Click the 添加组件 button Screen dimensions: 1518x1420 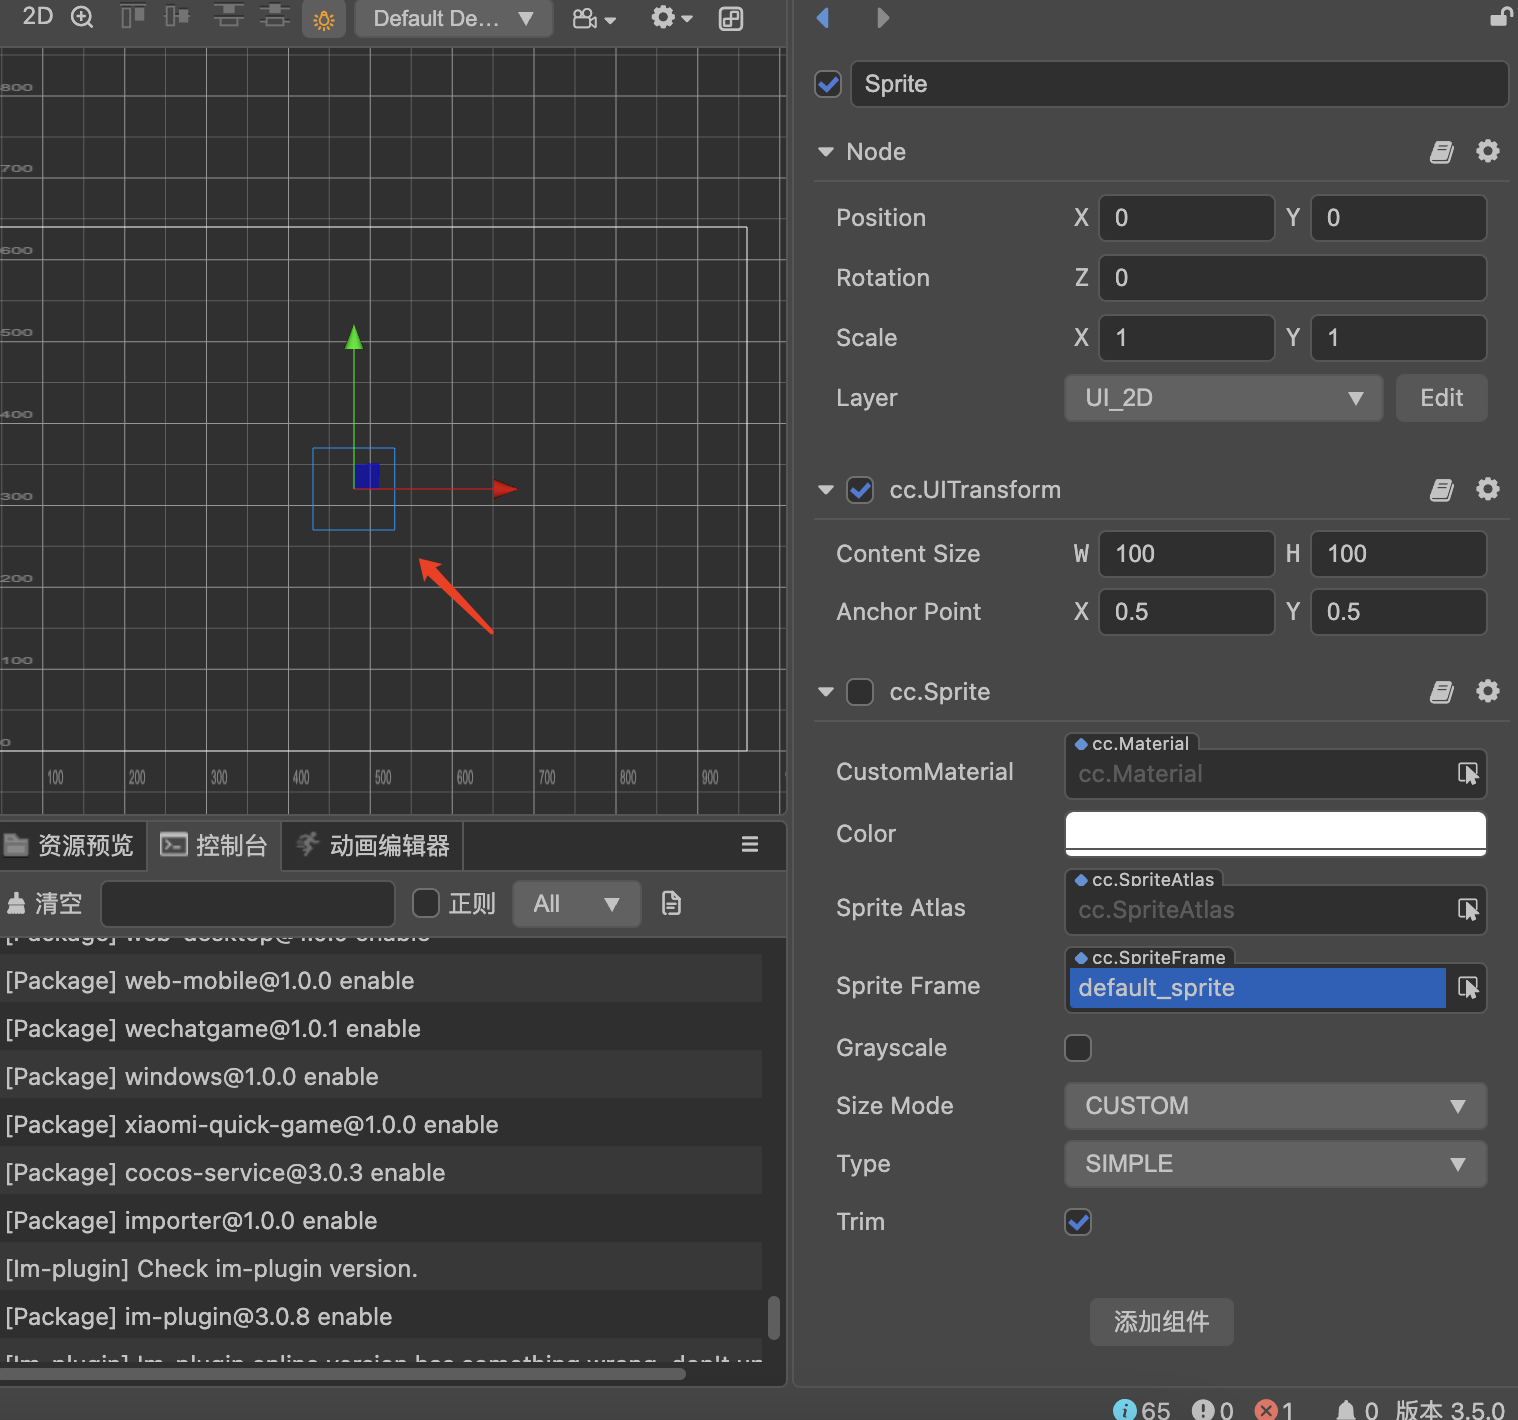coord(1161,1322)
